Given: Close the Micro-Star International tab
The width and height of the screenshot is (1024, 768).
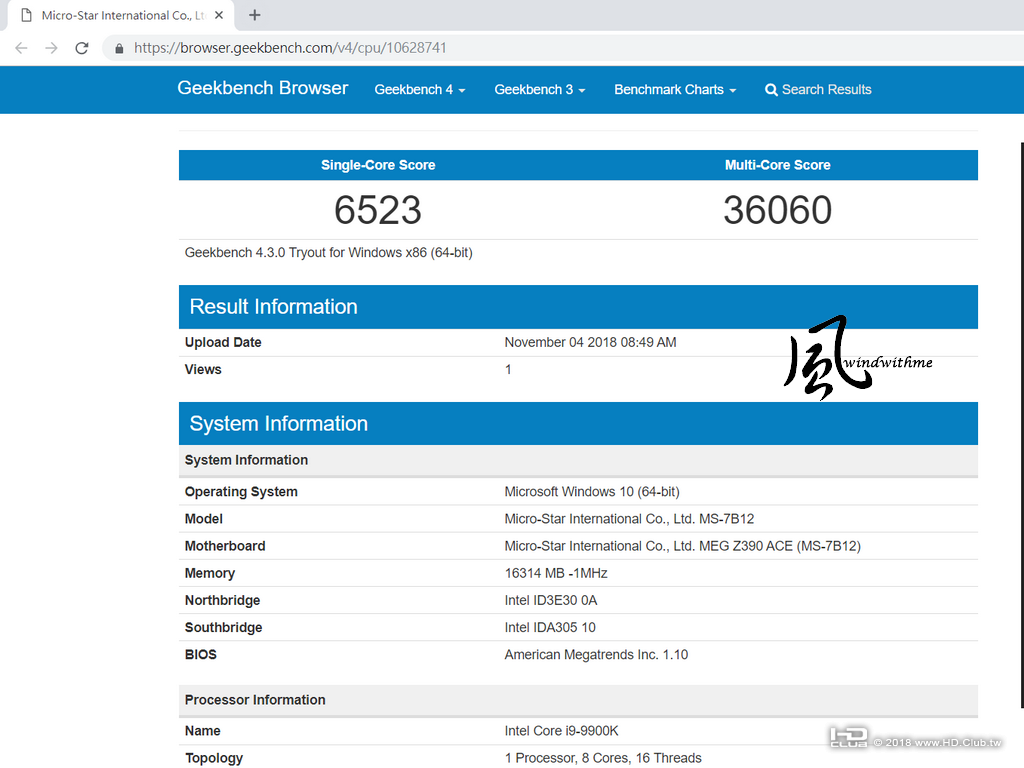Looking at the screenshot, I should (219, 15).
